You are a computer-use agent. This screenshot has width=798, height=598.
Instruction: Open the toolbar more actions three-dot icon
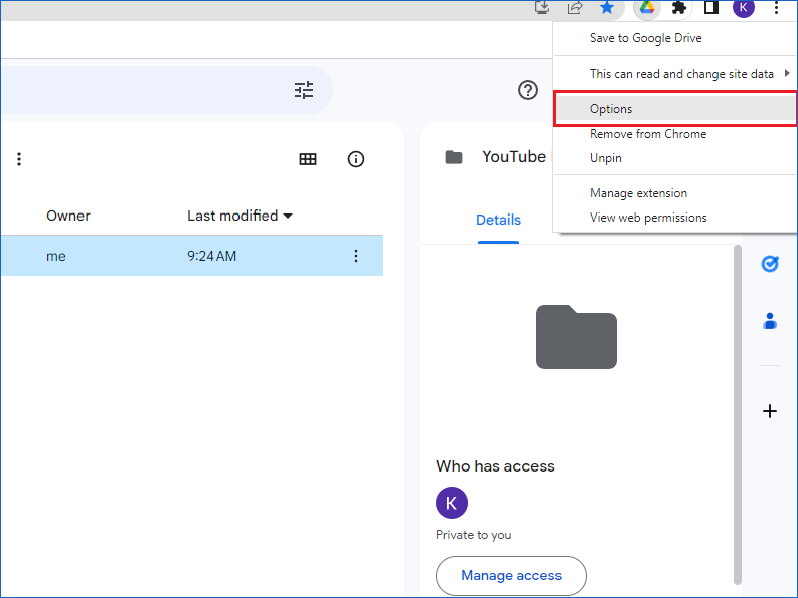tap(19, 159)
